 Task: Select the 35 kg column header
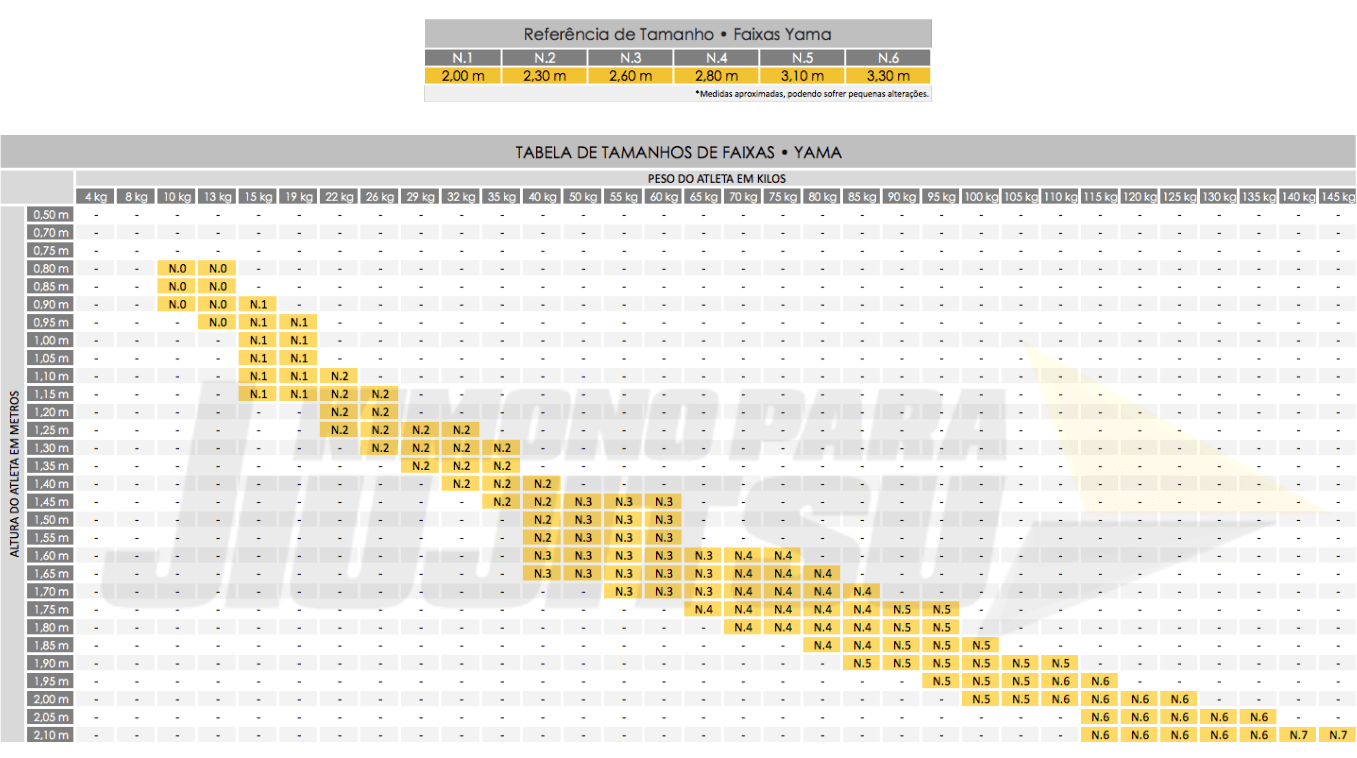501,196
